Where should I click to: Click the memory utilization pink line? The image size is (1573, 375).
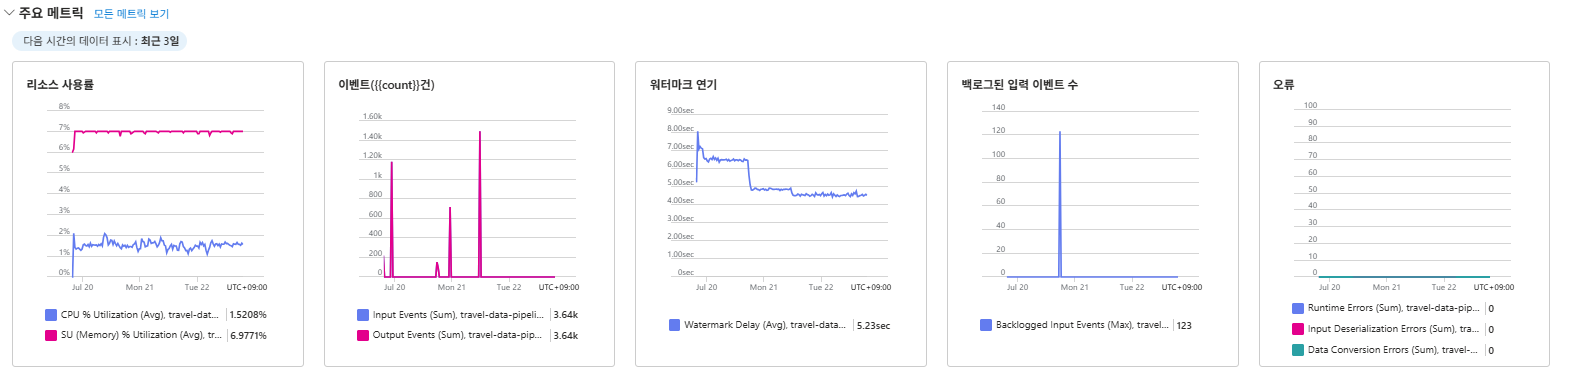pyautogui.click(x=160, y=132)
